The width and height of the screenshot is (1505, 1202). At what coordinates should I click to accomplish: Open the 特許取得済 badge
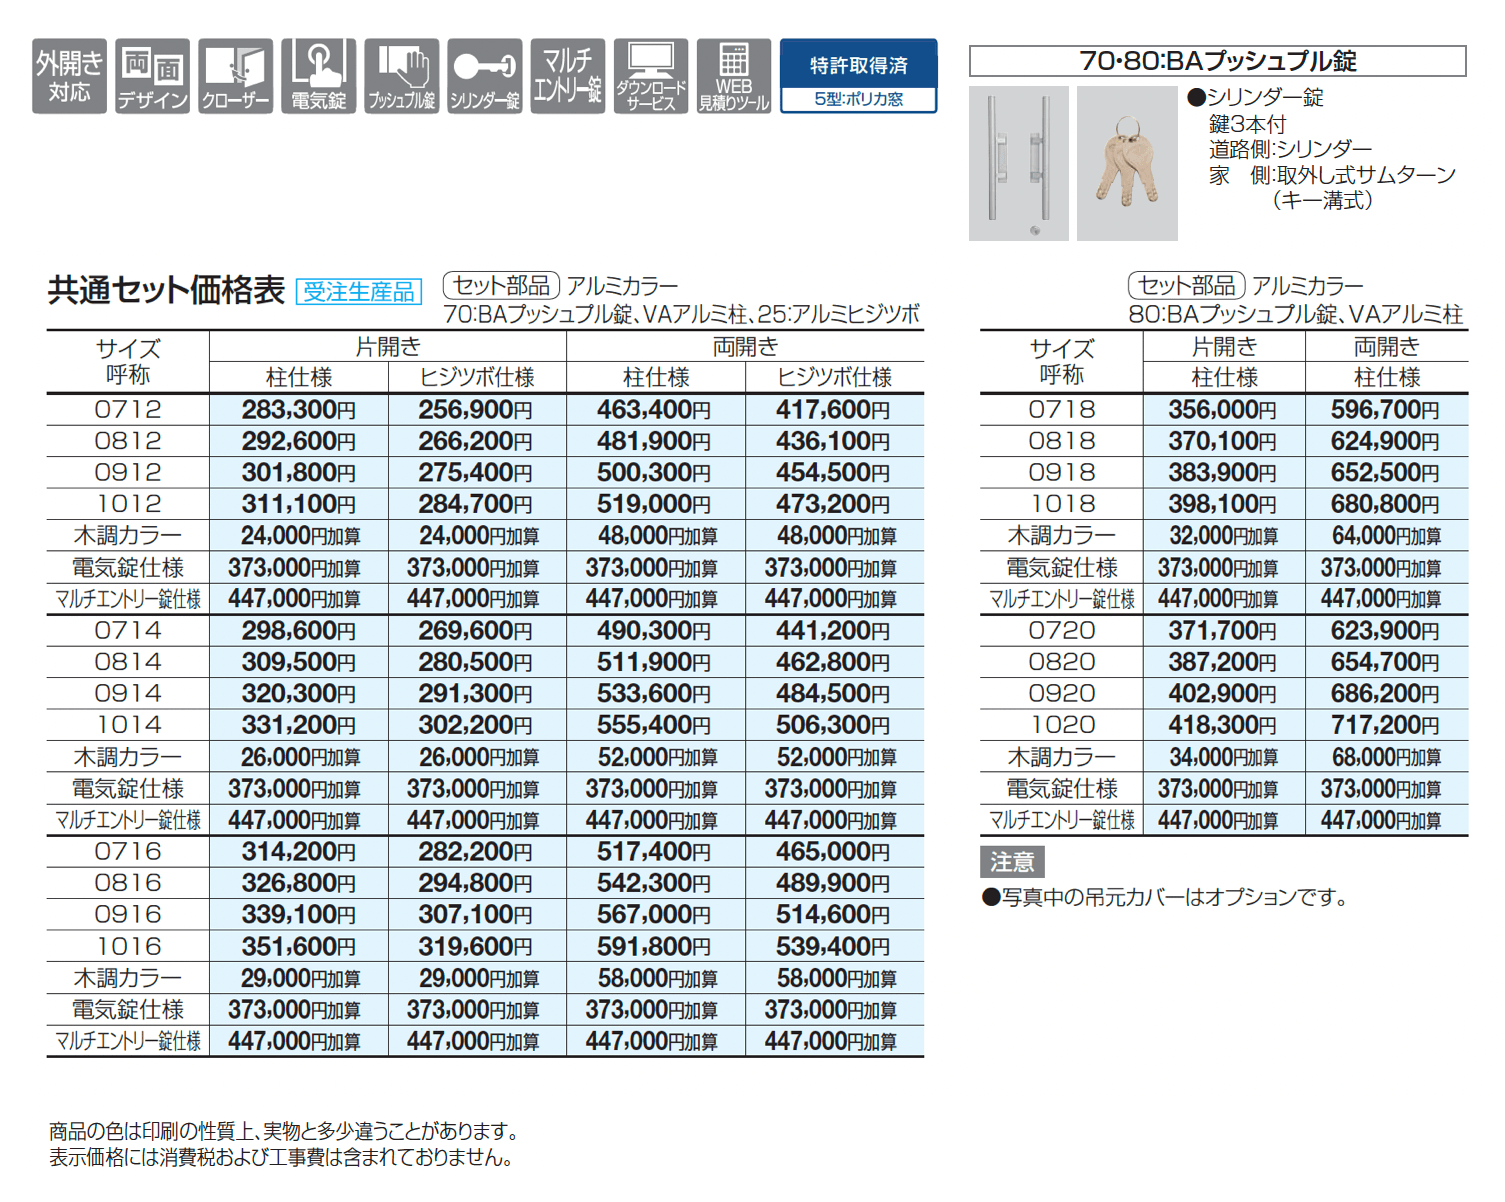(x=857, y=64)
